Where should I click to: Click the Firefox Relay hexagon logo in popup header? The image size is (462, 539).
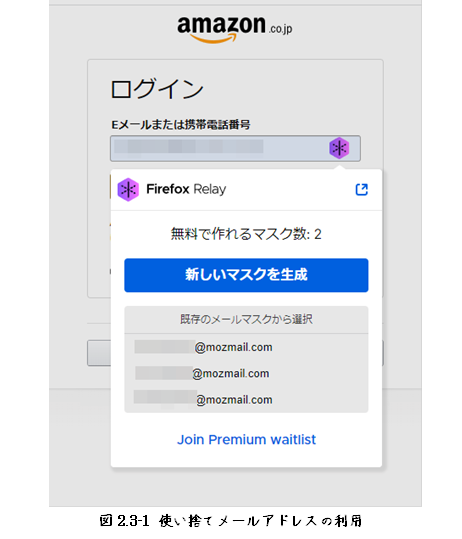pyautogui.click(x=128, y=189)
